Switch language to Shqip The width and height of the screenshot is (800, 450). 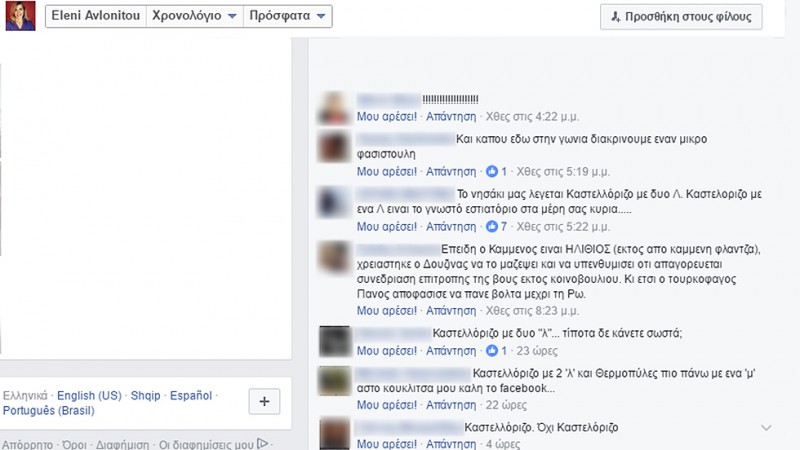(x=145, y=395)
